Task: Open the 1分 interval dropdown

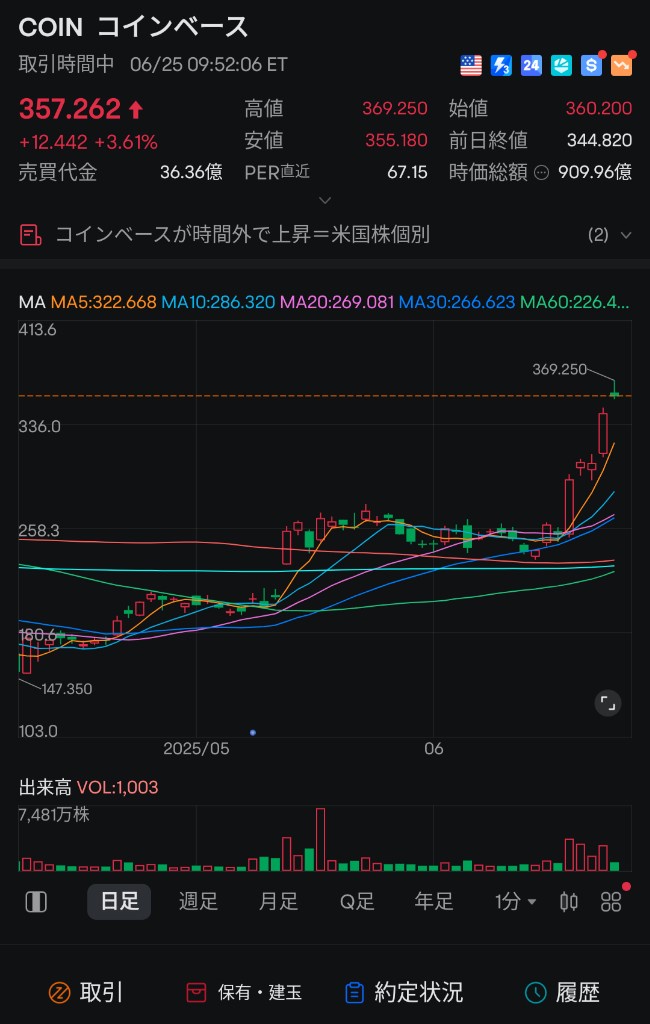Action: (x=515, y=902)
